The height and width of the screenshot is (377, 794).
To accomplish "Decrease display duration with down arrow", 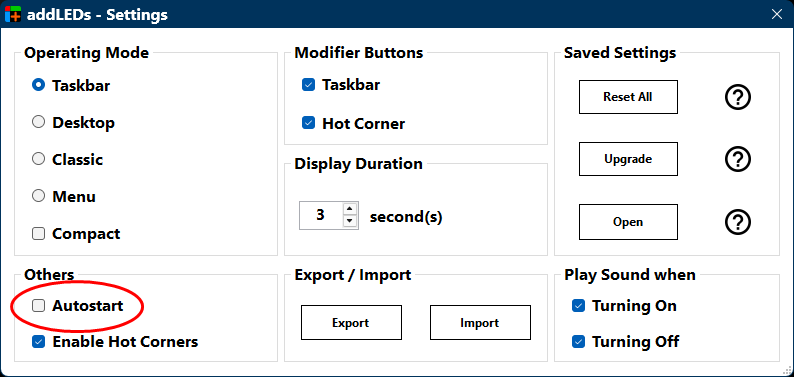I will pos(350,221).
